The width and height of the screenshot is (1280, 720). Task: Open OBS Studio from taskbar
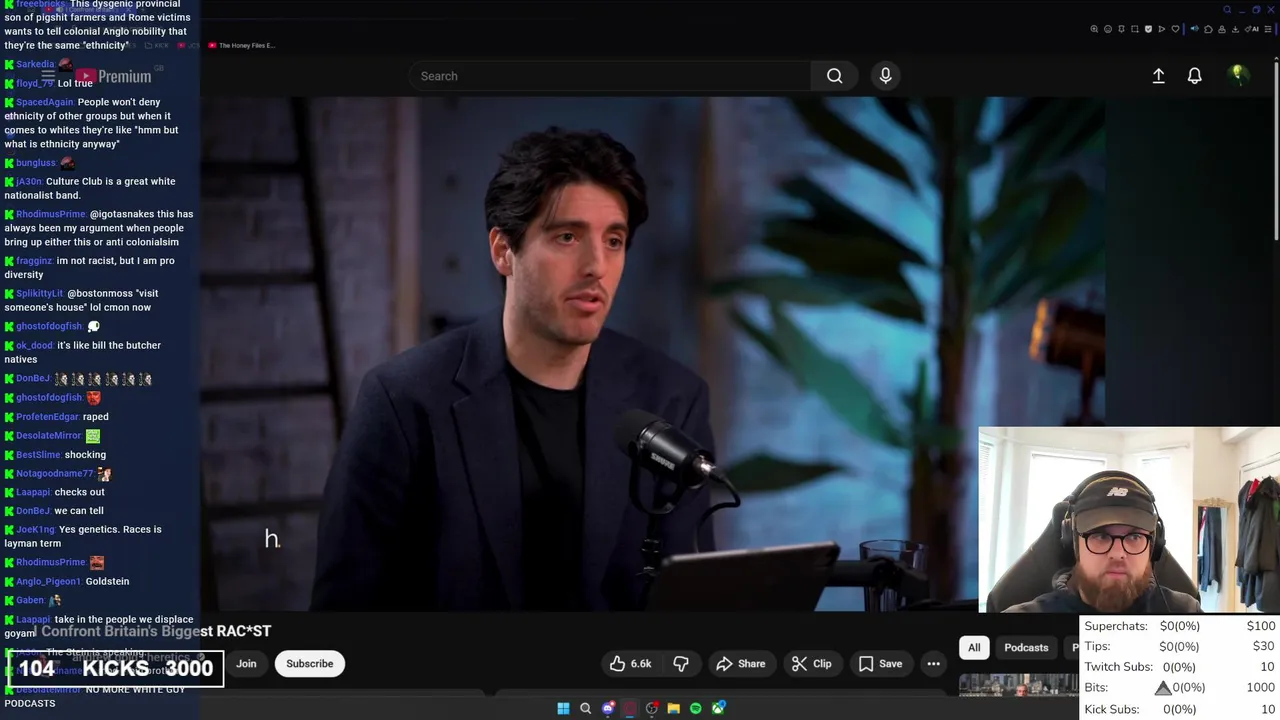click(652, 708)
